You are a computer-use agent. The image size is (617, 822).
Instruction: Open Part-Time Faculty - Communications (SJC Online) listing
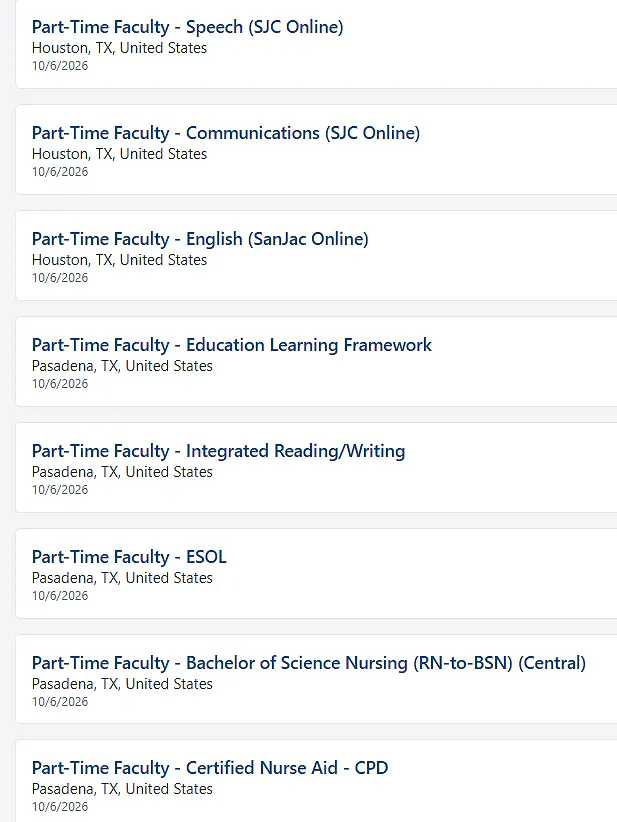226,133
